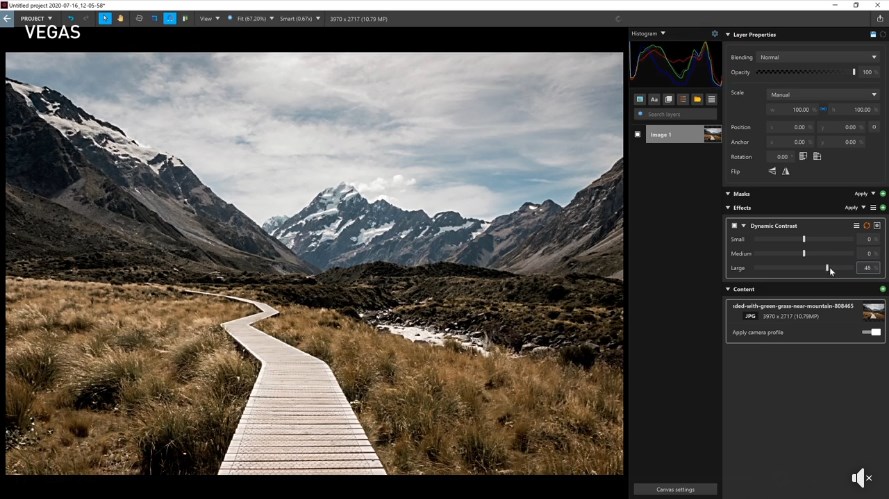This screenshot has height=499, width=889.
Task: Click the Opacity value field showing 100
Action: (868, 72)
